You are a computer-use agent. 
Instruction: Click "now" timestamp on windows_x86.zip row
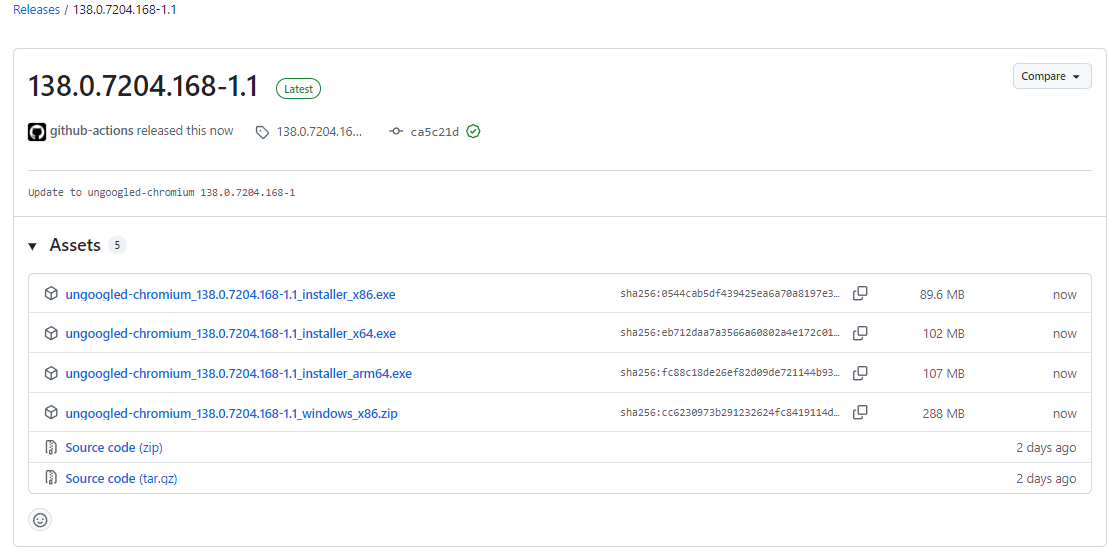click(x=1064, y=413)
